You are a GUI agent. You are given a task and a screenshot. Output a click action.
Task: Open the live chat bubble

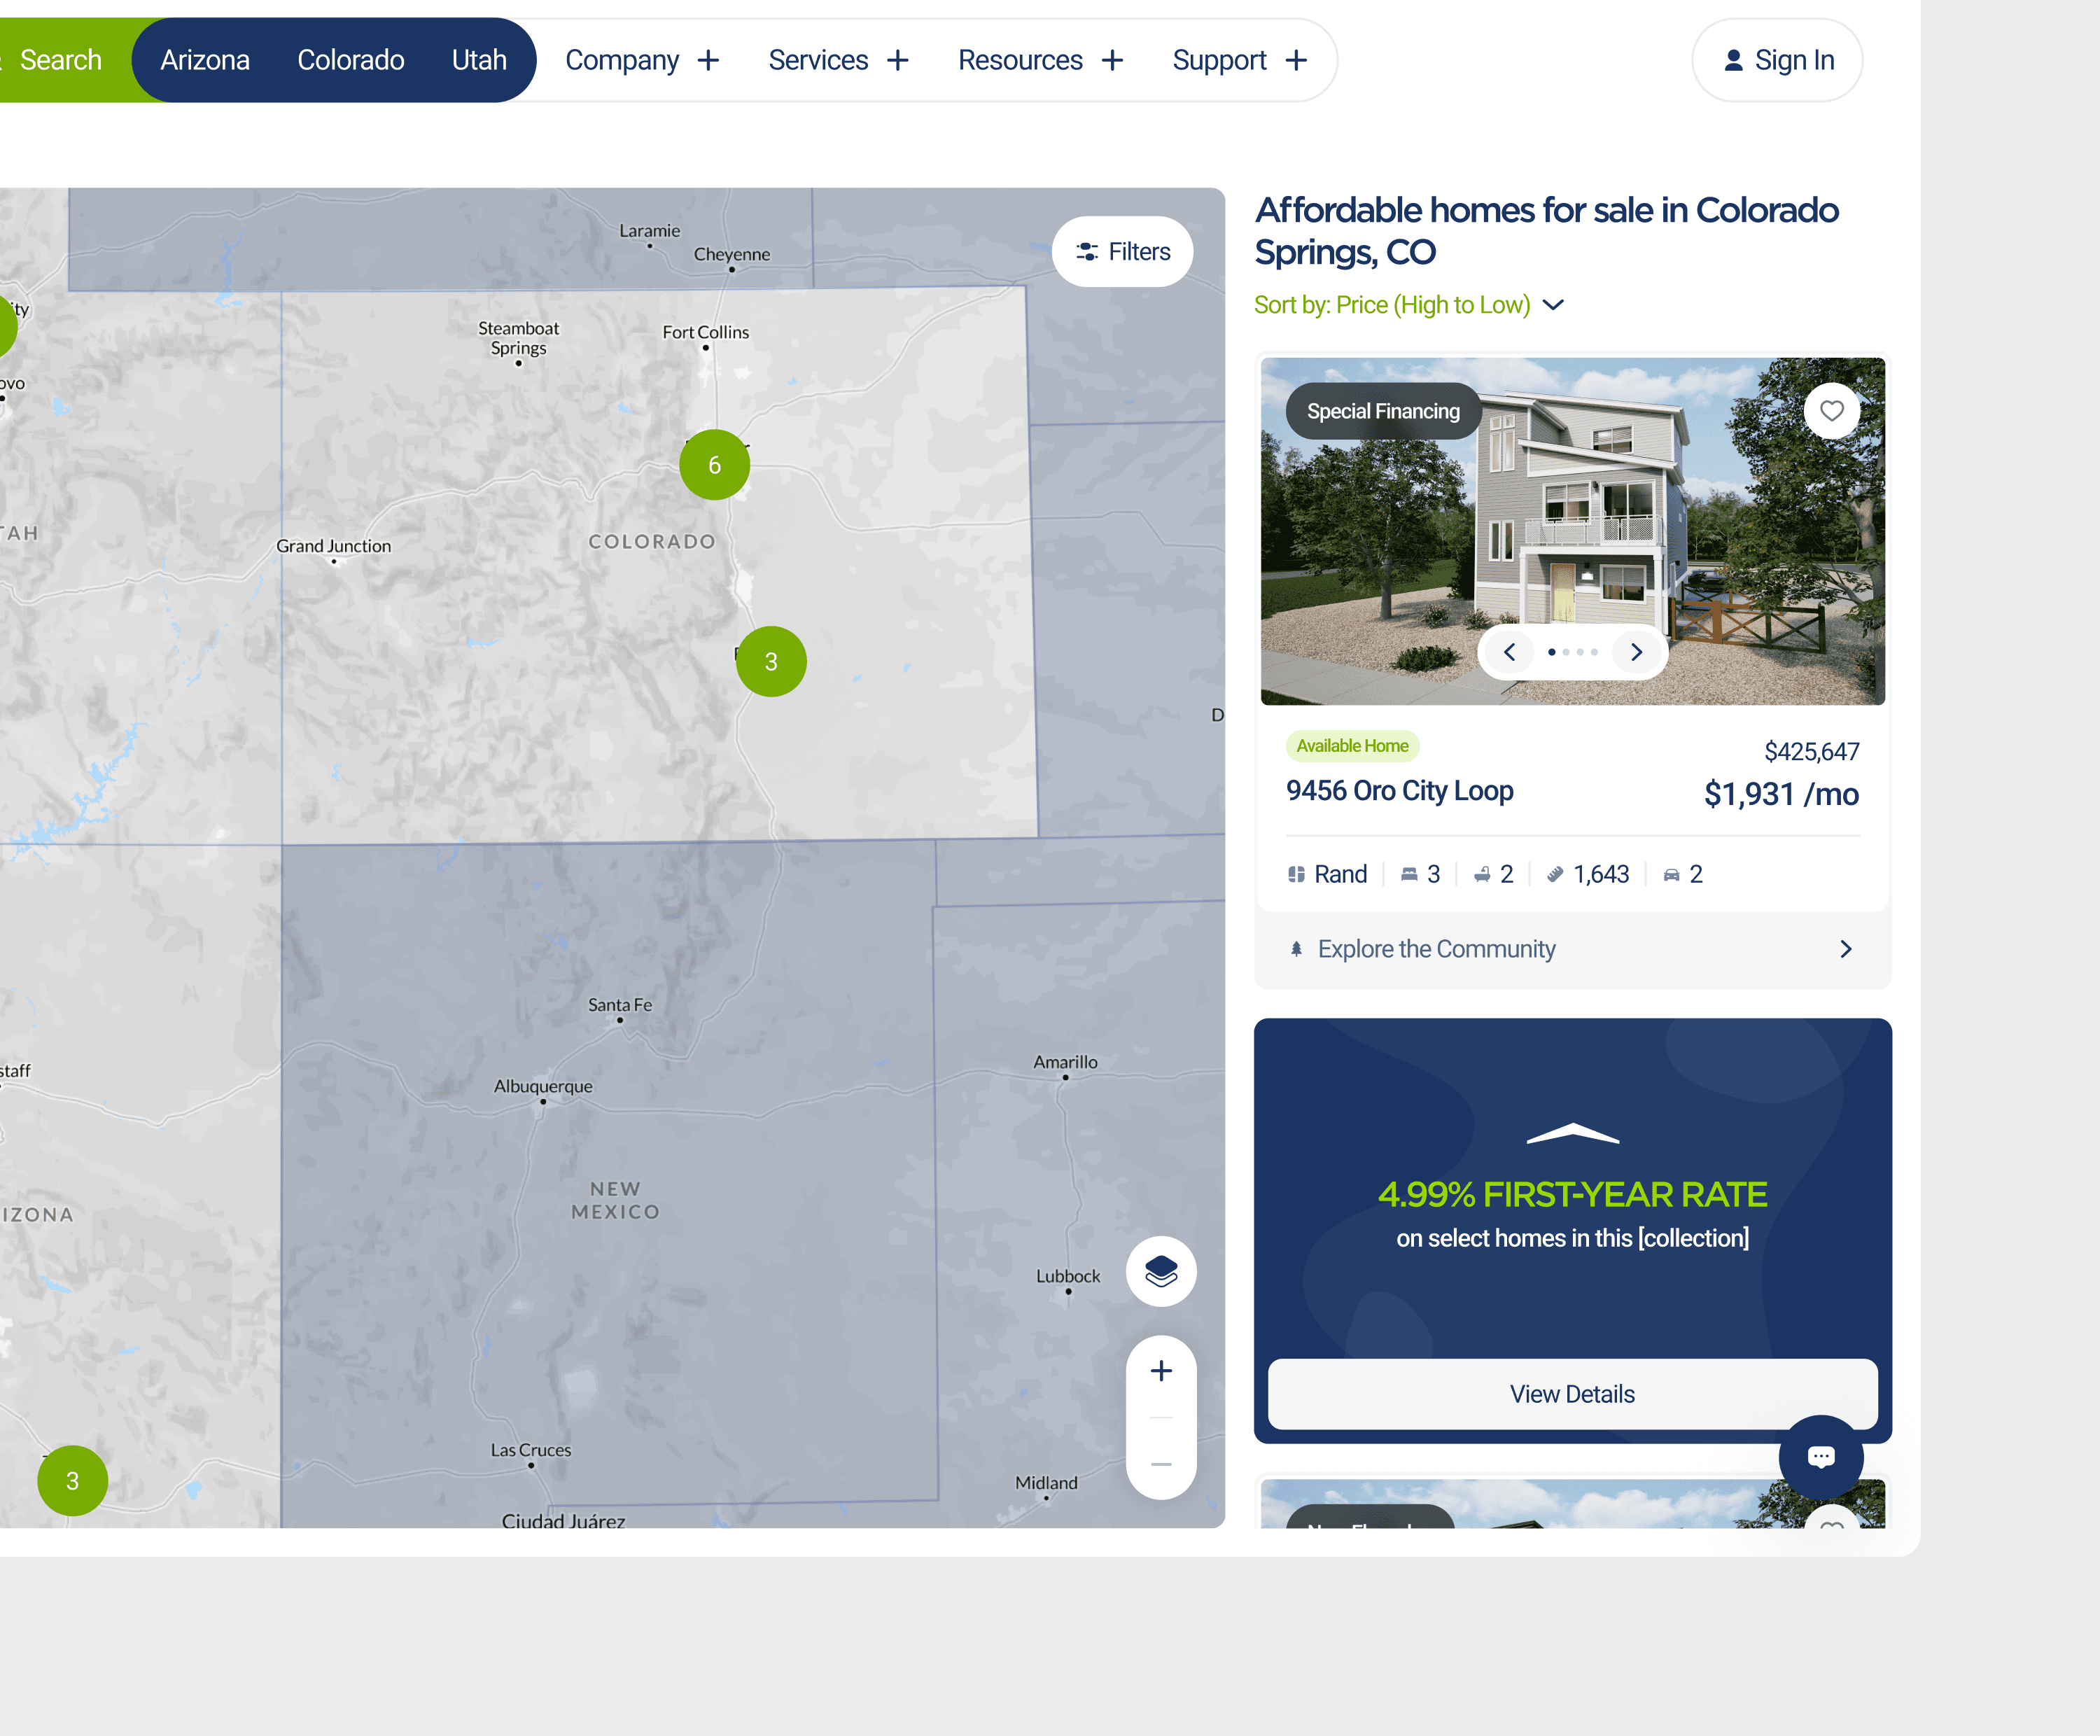1820,1457
